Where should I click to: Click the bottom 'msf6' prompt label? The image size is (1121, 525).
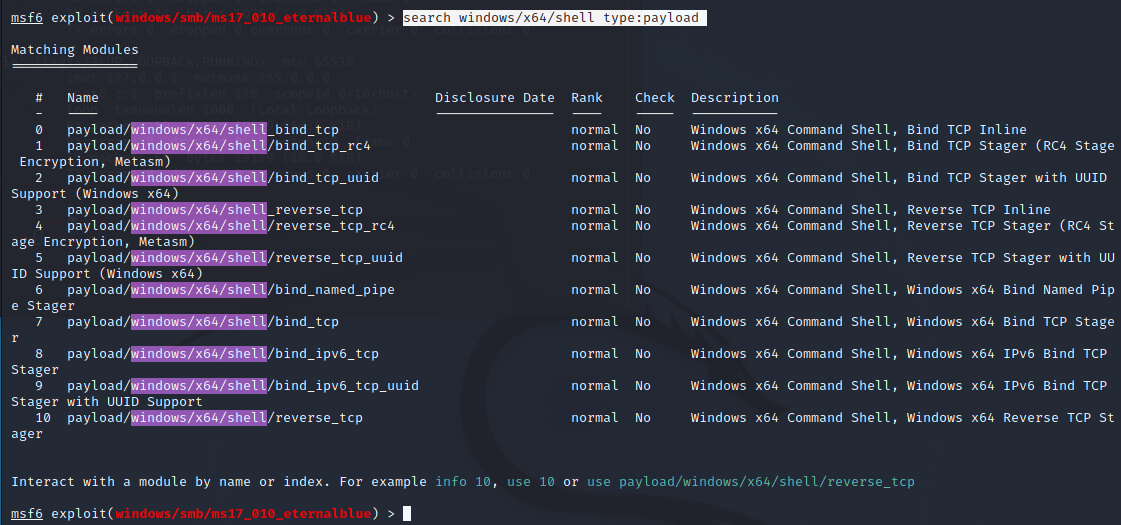(27, 514)
